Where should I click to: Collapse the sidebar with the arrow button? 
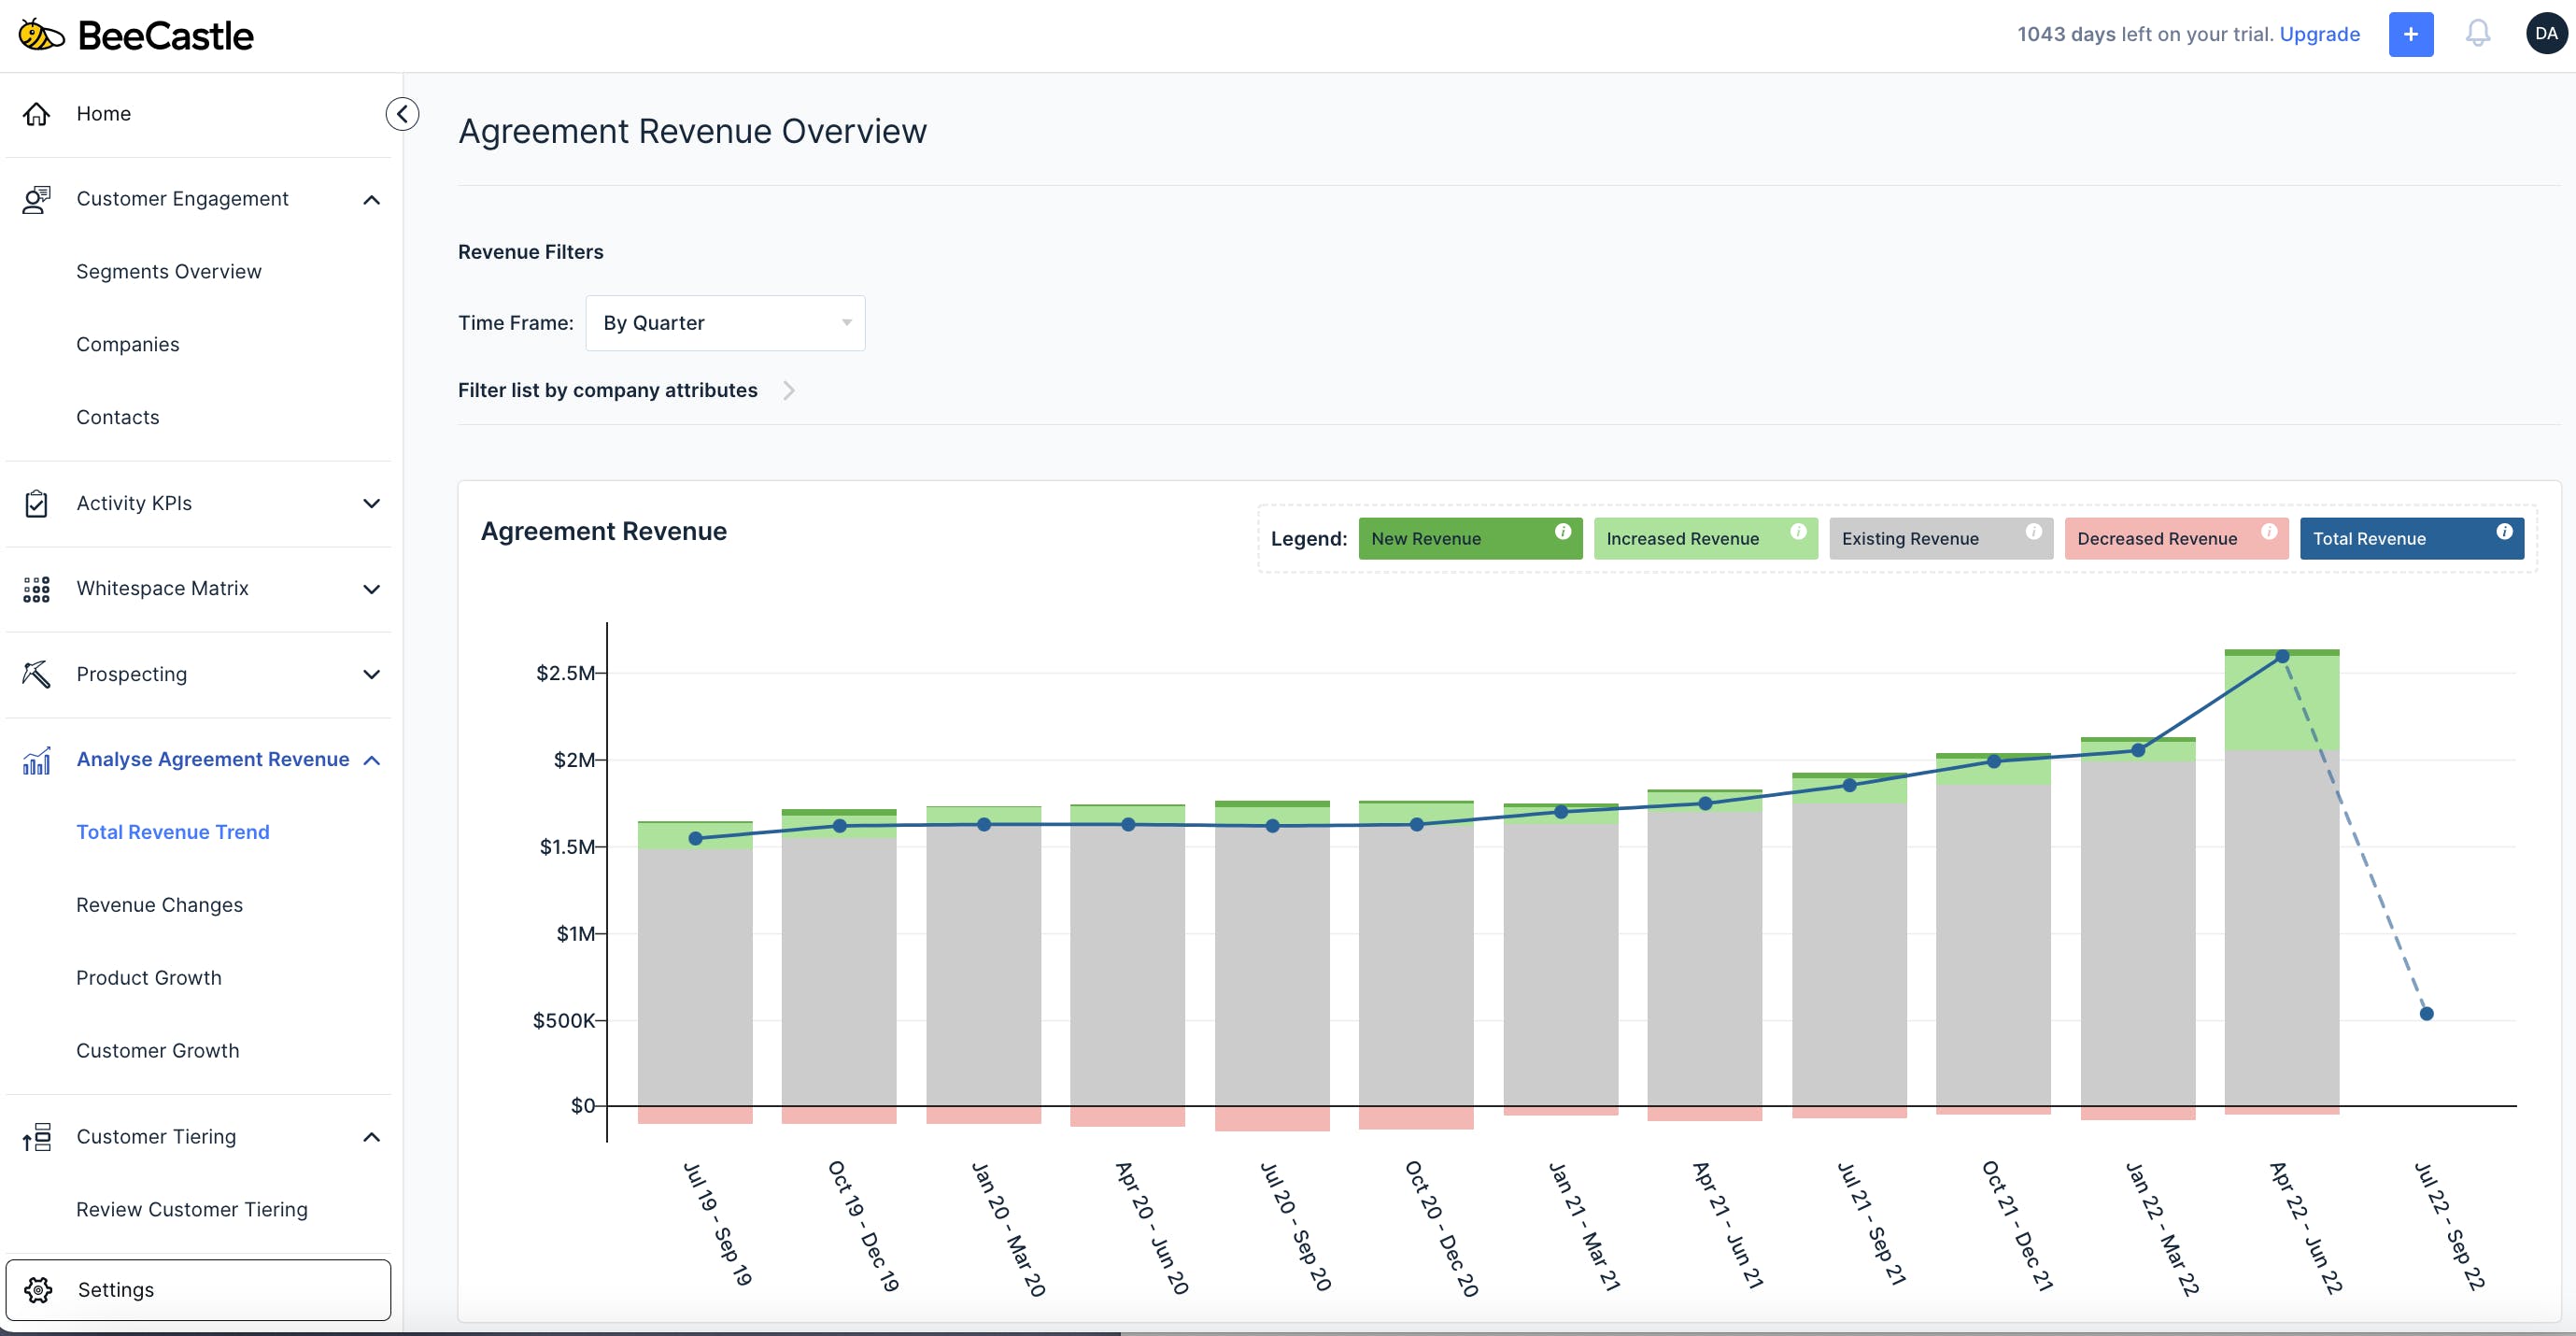coord(402,114)
